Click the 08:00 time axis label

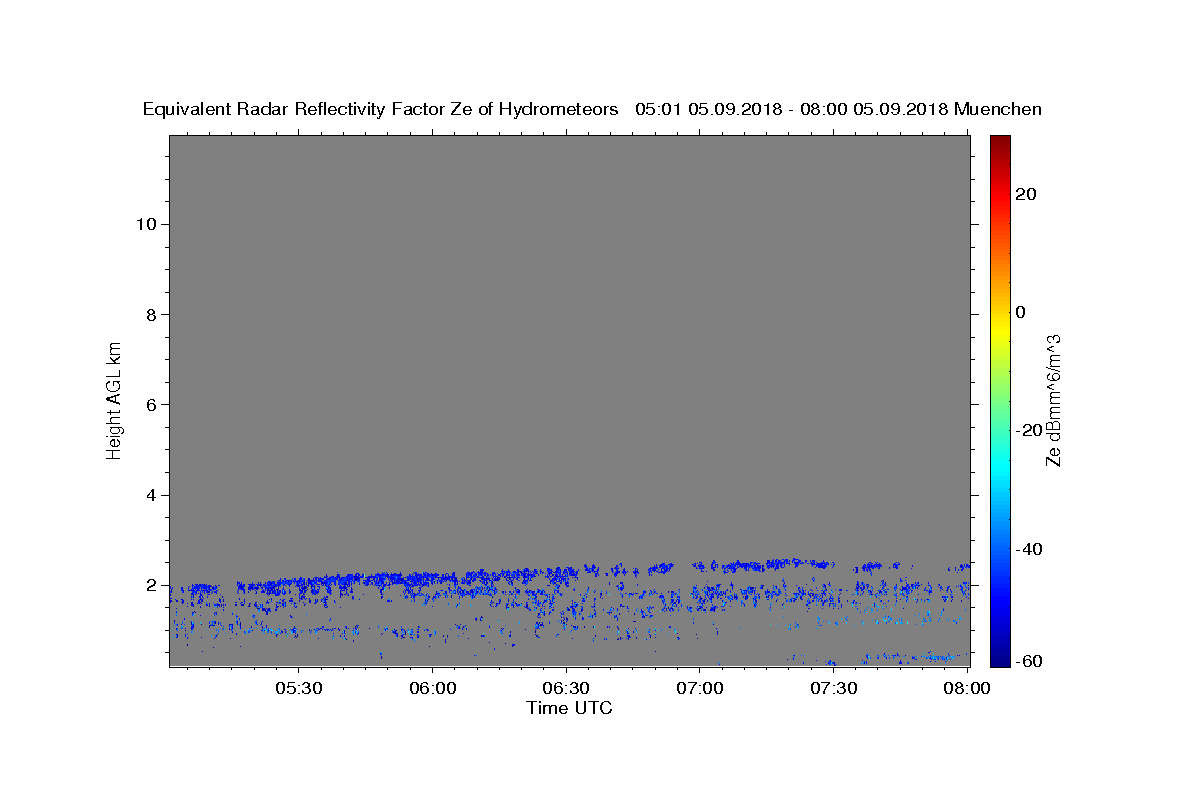pyautogui.click(x=967, y=688)
